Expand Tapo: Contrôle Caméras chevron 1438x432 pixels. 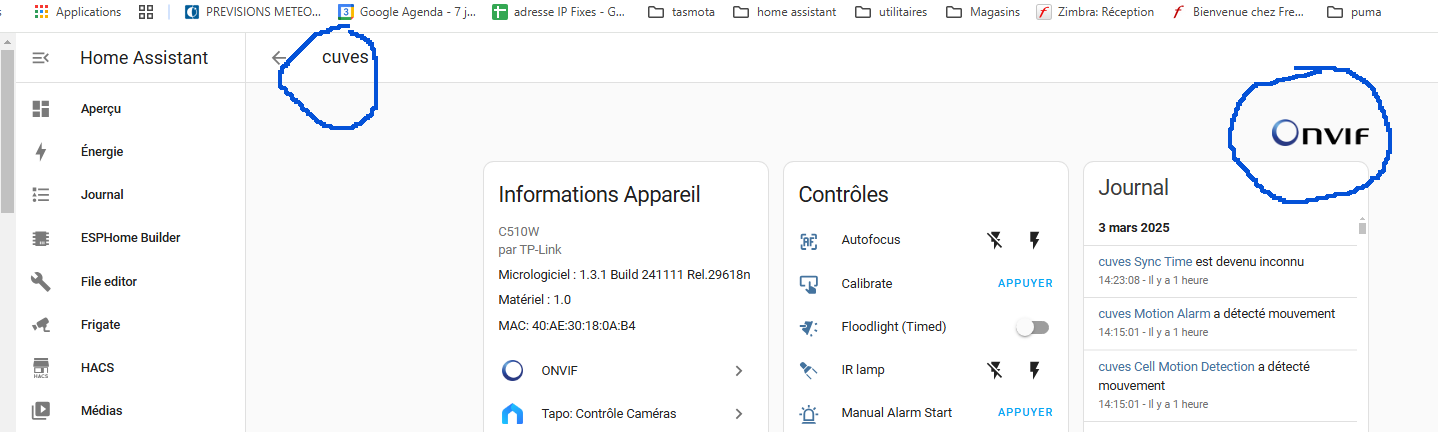coord(739,413)
